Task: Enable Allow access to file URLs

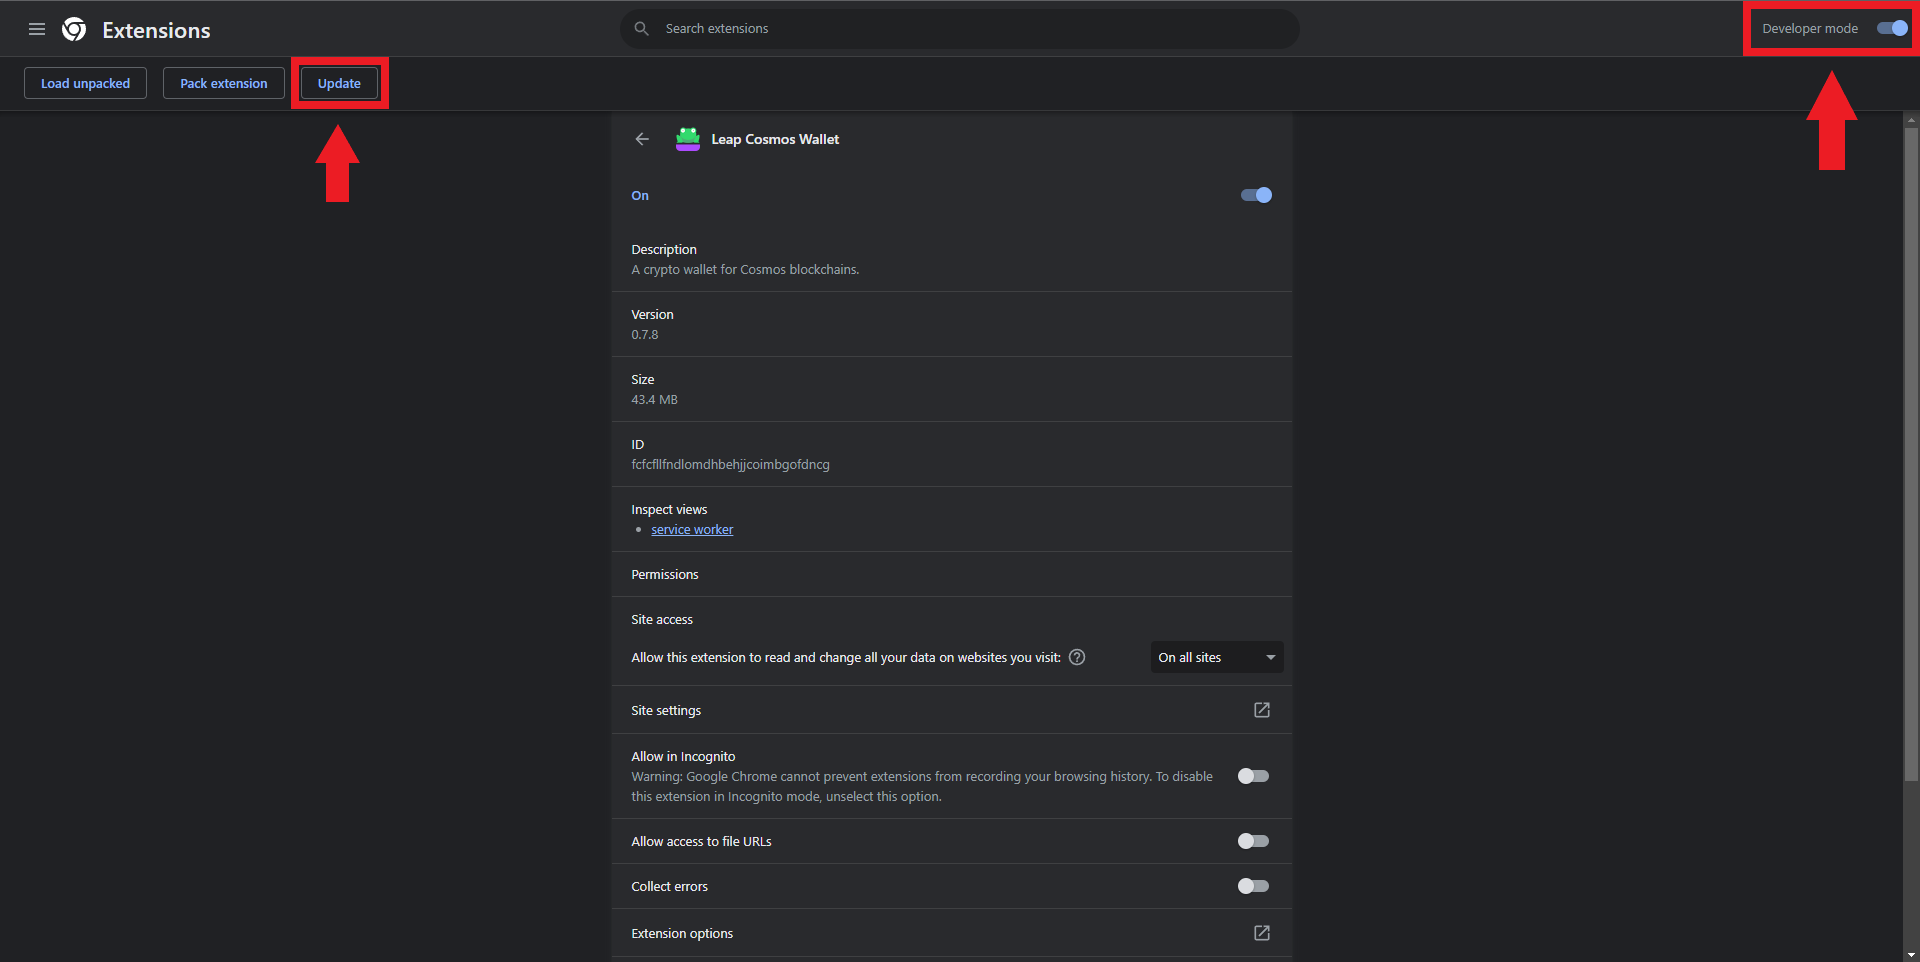Action: click(x=1253, y=841)
